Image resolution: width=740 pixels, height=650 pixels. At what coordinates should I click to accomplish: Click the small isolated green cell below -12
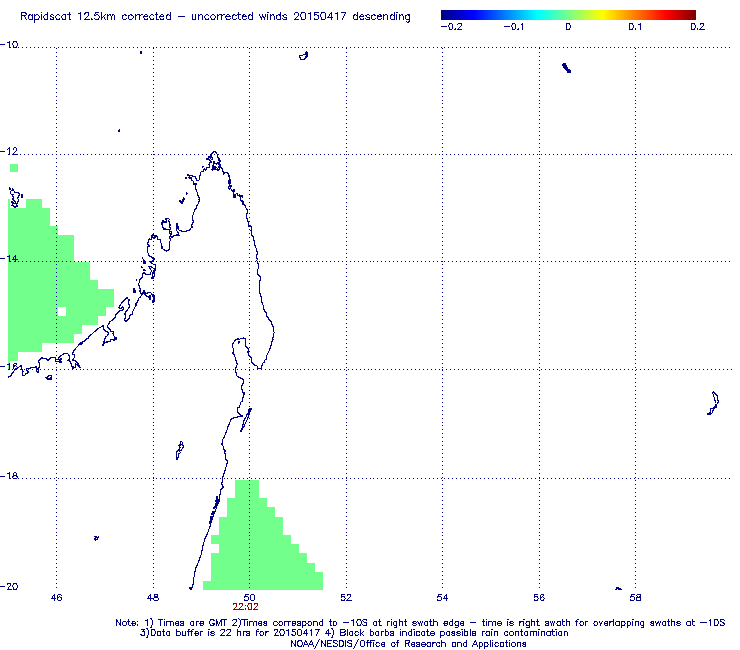pyautogui.click(x=14, y=168)
